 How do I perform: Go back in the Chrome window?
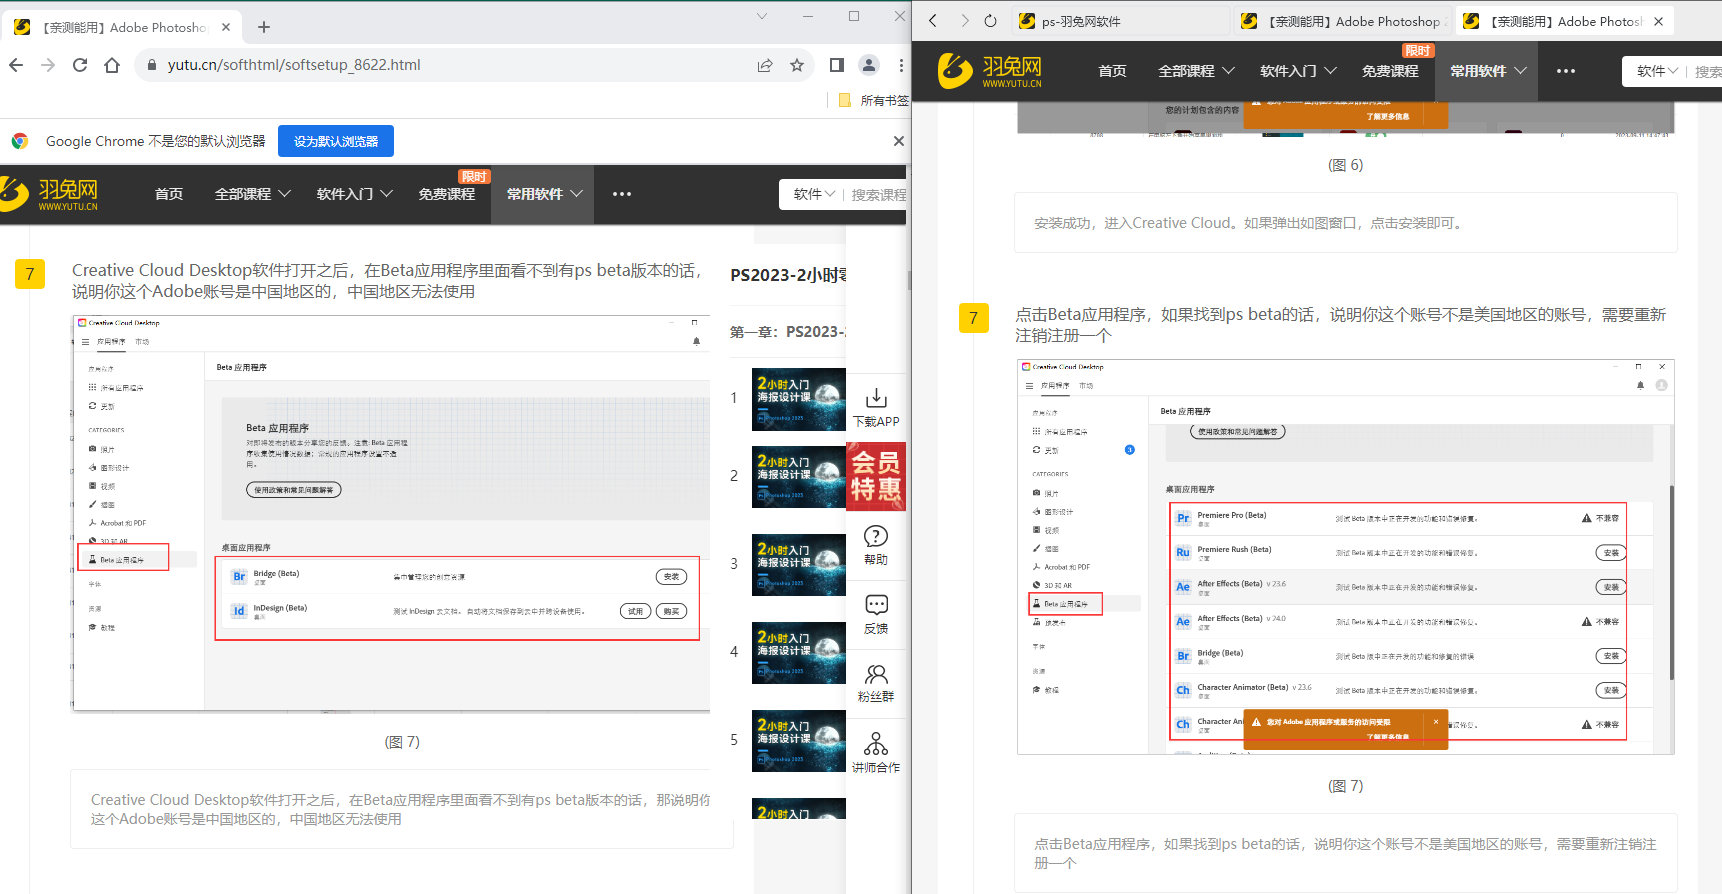point(16,65)
